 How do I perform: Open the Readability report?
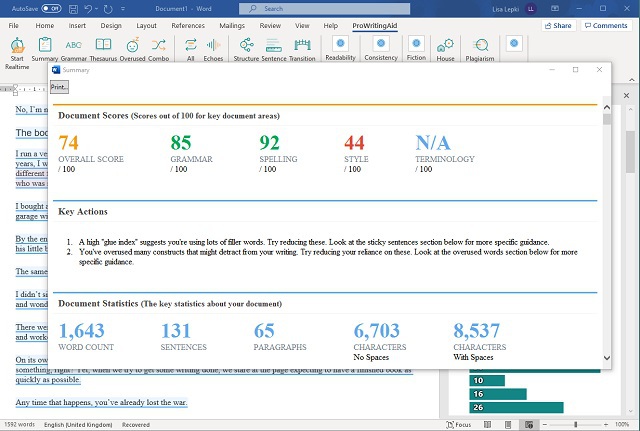coord(340,49)
